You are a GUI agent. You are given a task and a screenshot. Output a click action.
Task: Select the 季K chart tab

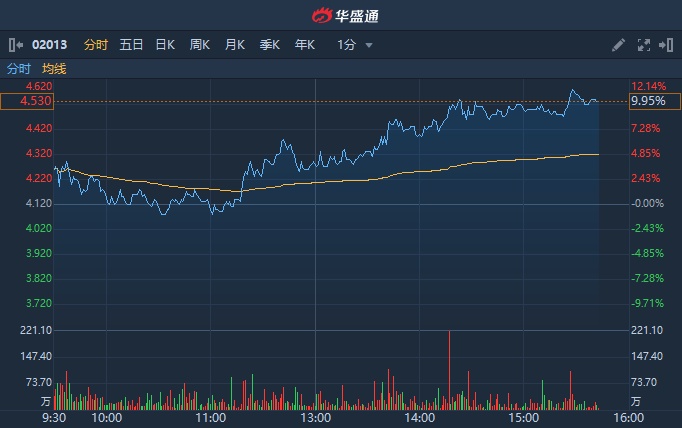[270, 45]
